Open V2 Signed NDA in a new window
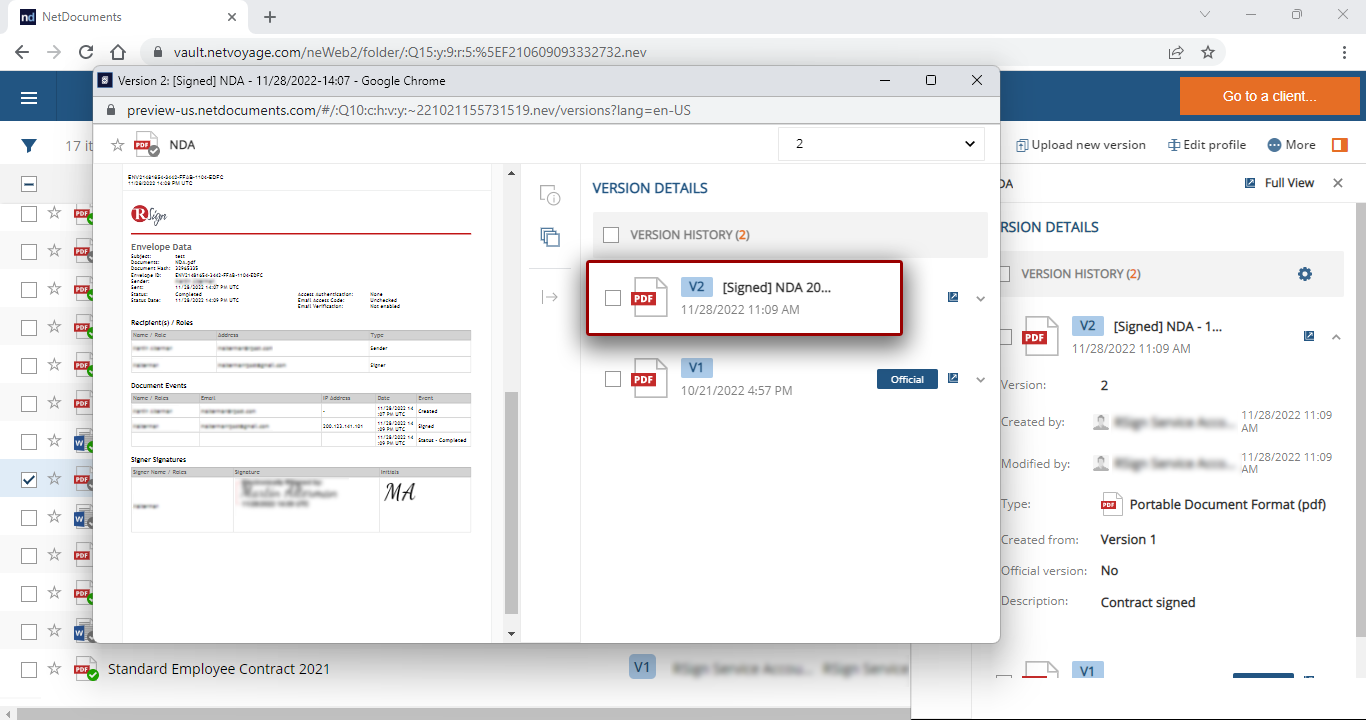 click(x=953, y=297)
